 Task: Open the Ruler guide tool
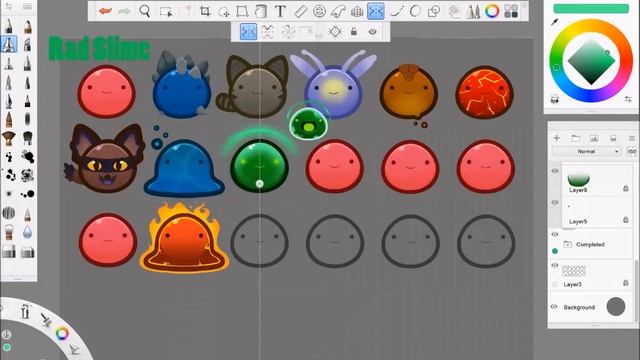[300, 11]
